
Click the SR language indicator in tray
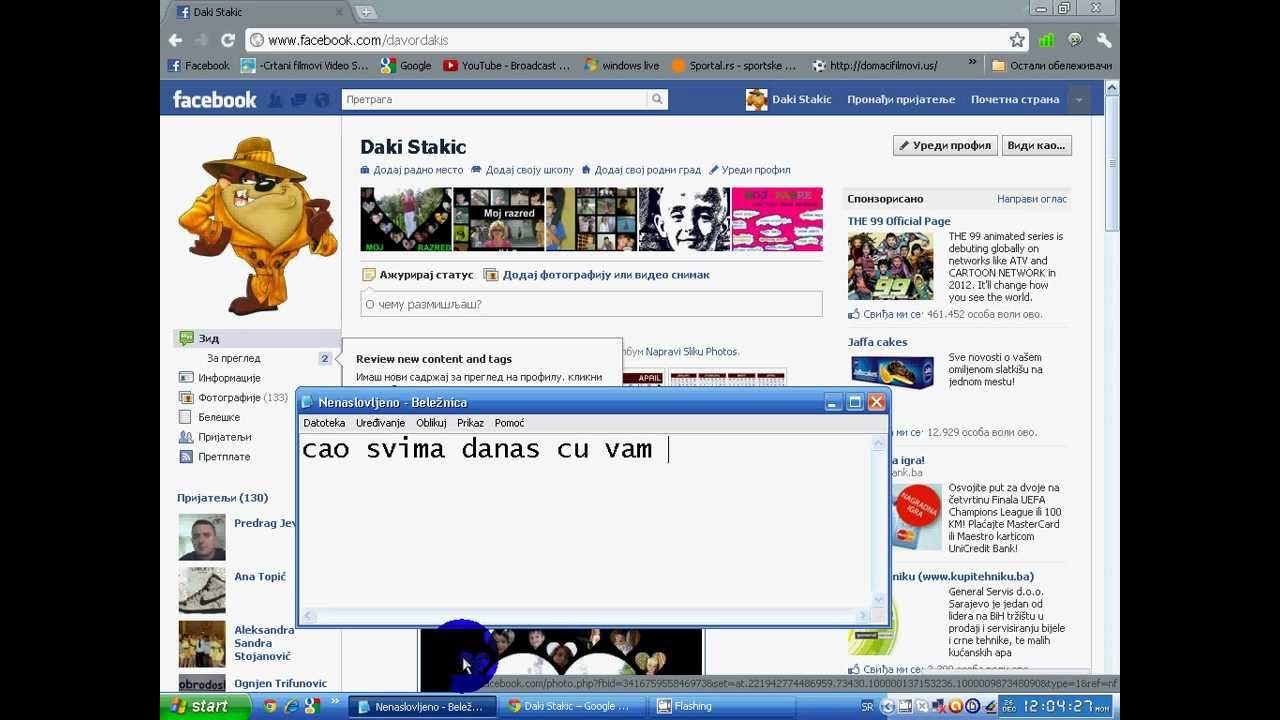point(867,706)
